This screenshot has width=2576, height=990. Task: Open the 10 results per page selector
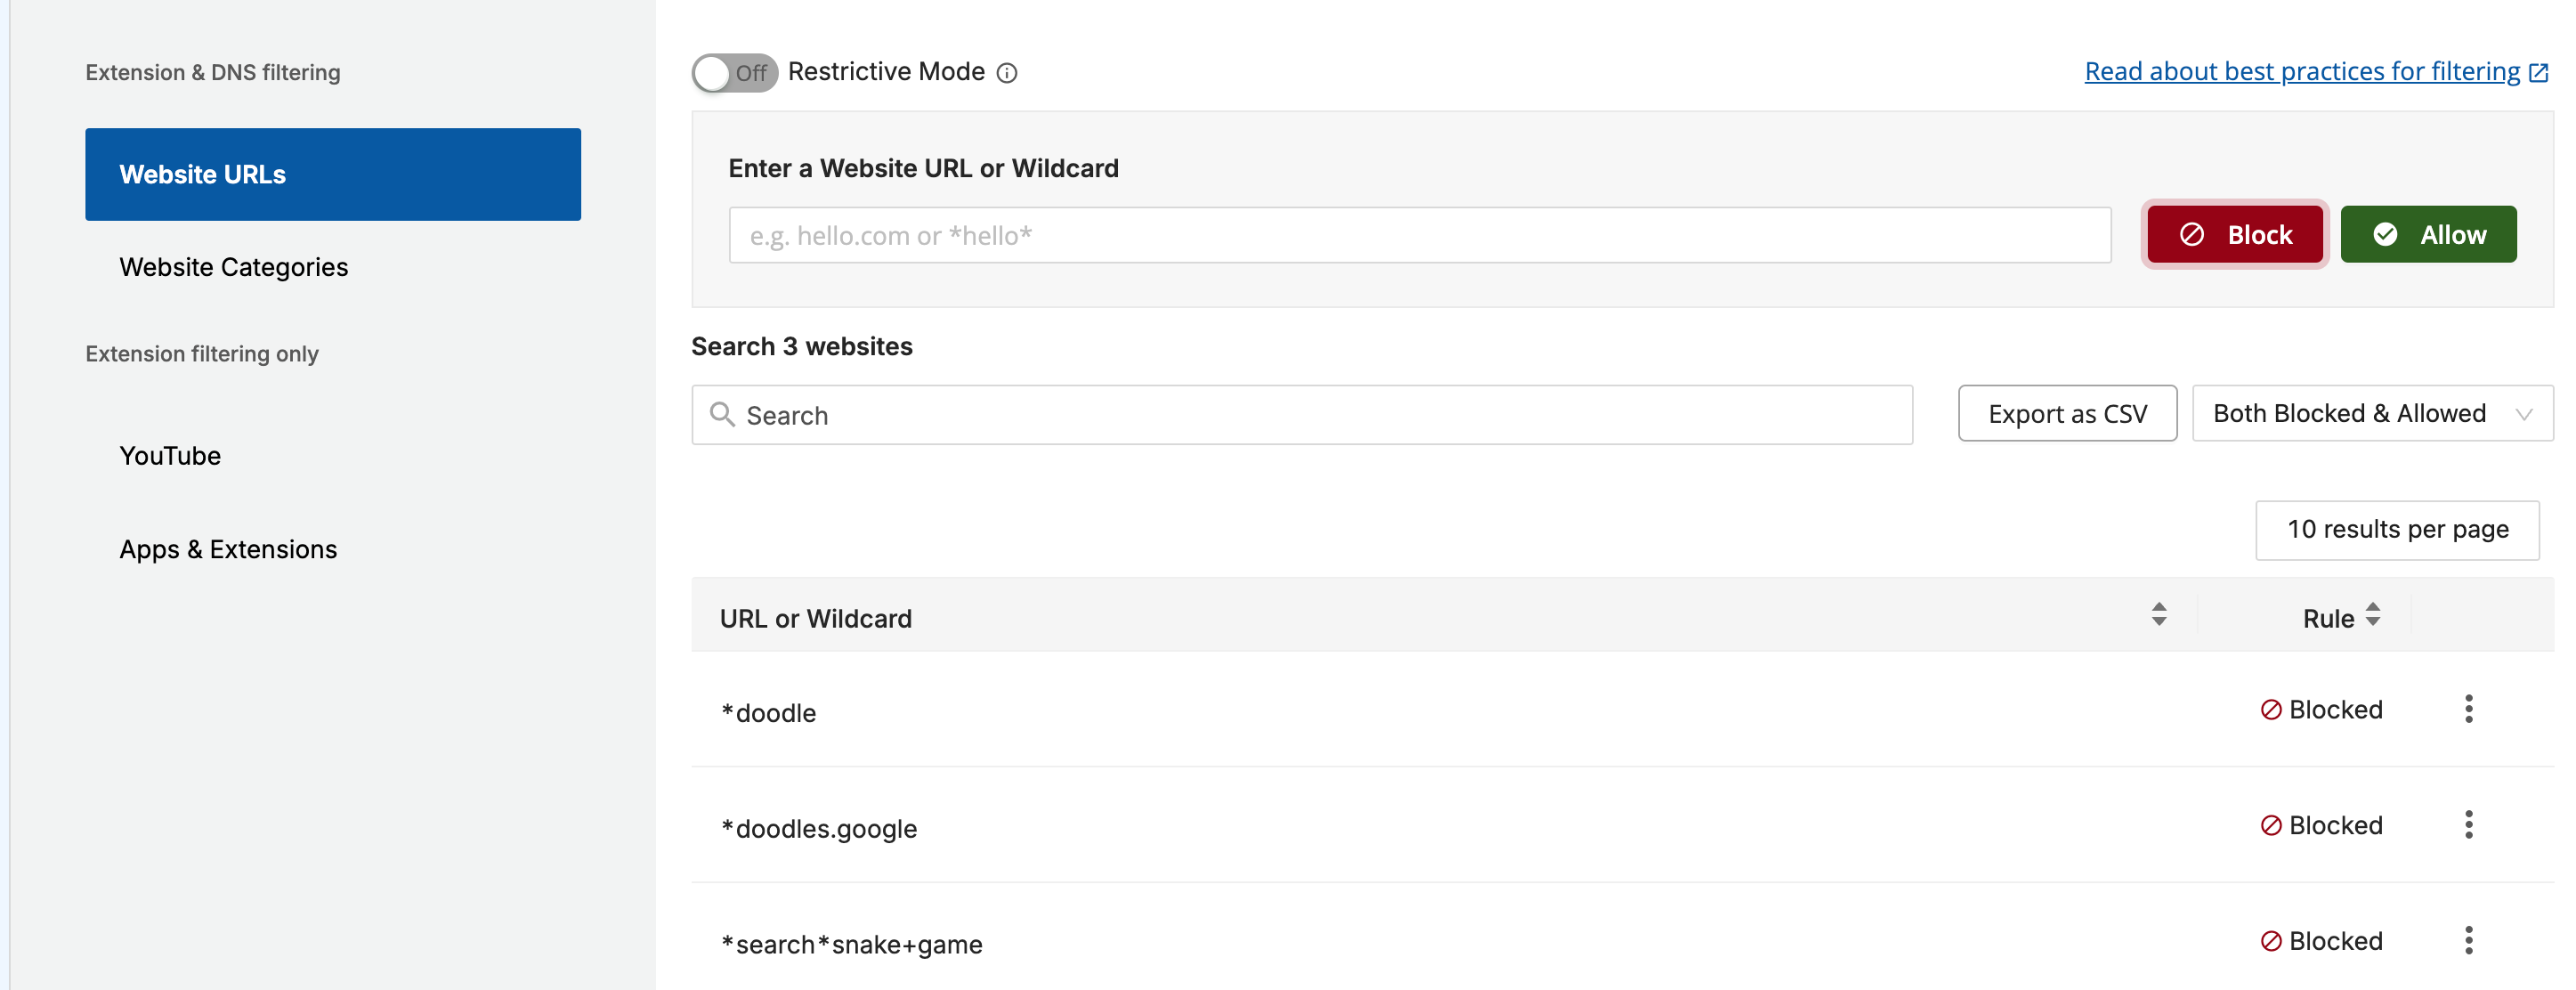2397,530
